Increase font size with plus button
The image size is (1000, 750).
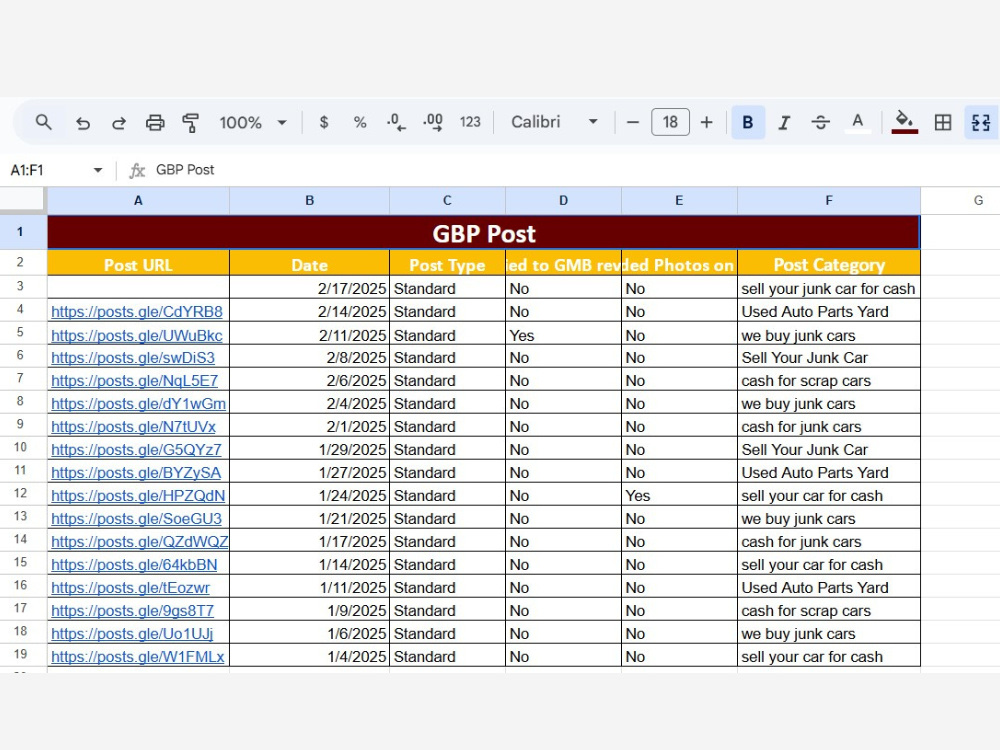(707, 122)
